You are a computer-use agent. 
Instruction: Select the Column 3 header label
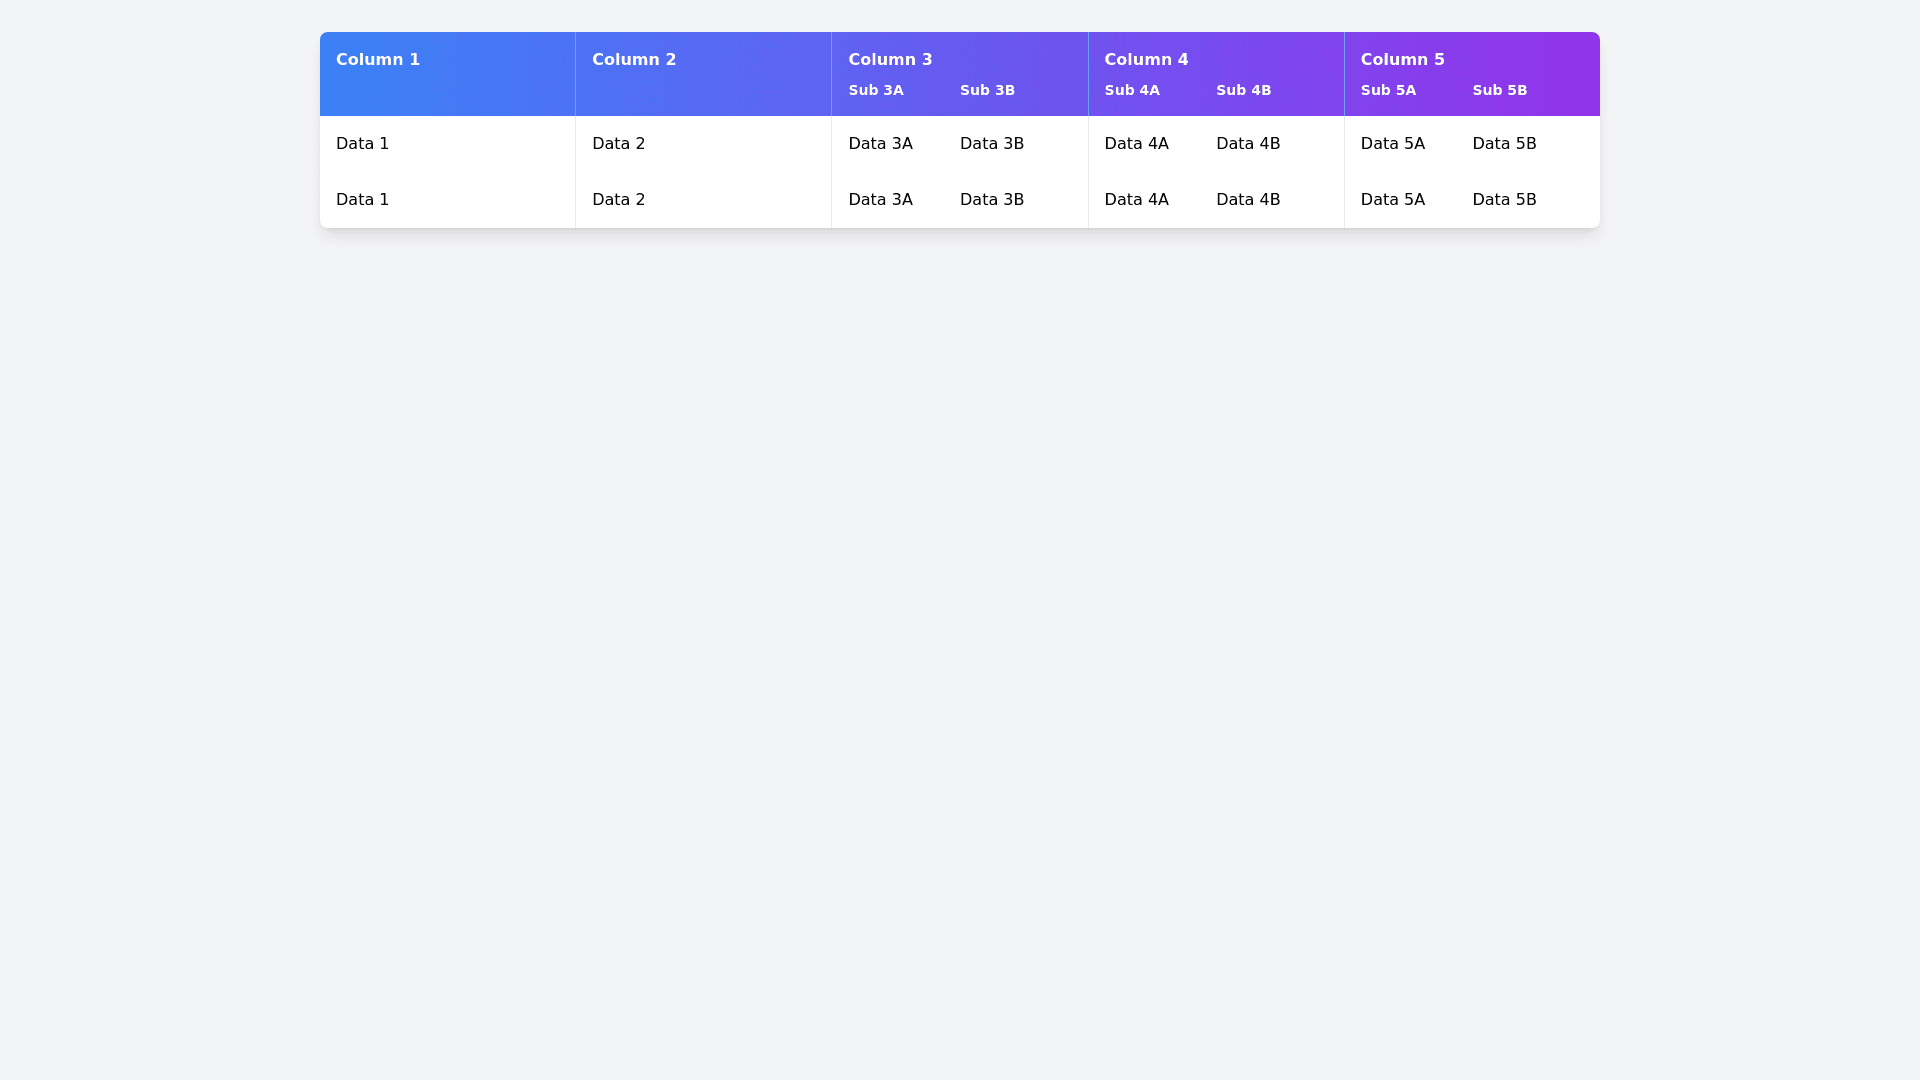pyautogui.click(x=890, y=60)
